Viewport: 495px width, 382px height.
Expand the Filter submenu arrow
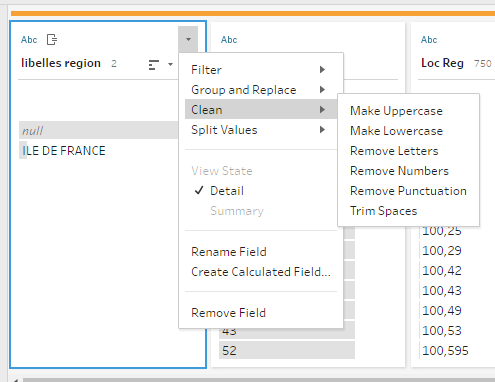point(322,69)
